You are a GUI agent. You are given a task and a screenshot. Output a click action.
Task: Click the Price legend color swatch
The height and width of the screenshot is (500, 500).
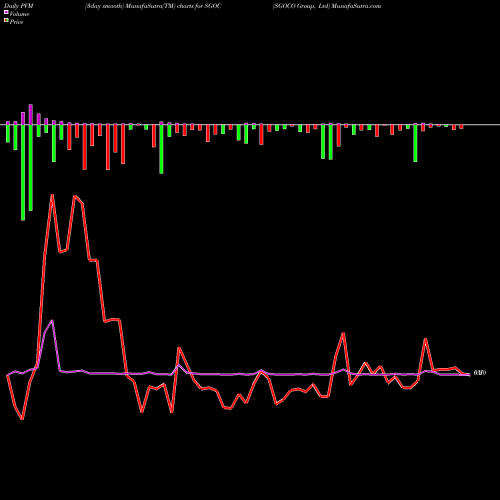pos(6,21)
